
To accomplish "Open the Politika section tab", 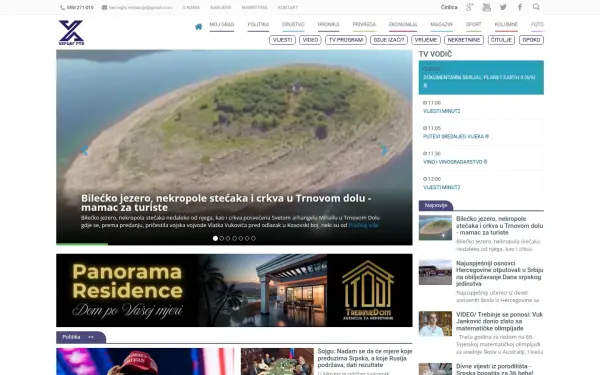I will [81, 337].
